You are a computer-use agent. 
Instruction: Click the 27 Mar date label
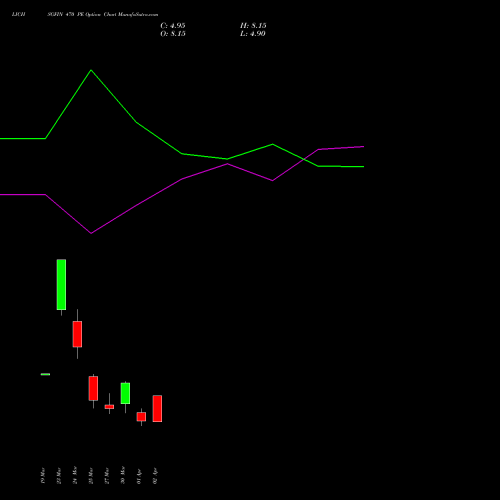coord(107,475)
